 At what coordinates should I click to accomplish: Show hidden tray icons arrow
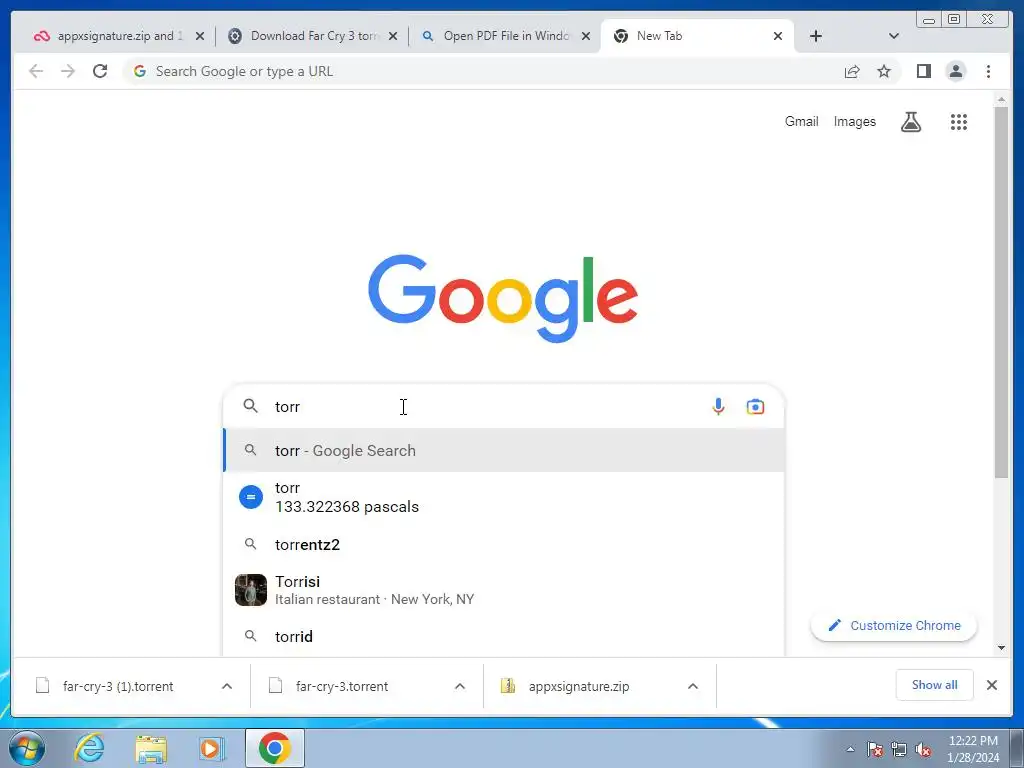(850, 749)
